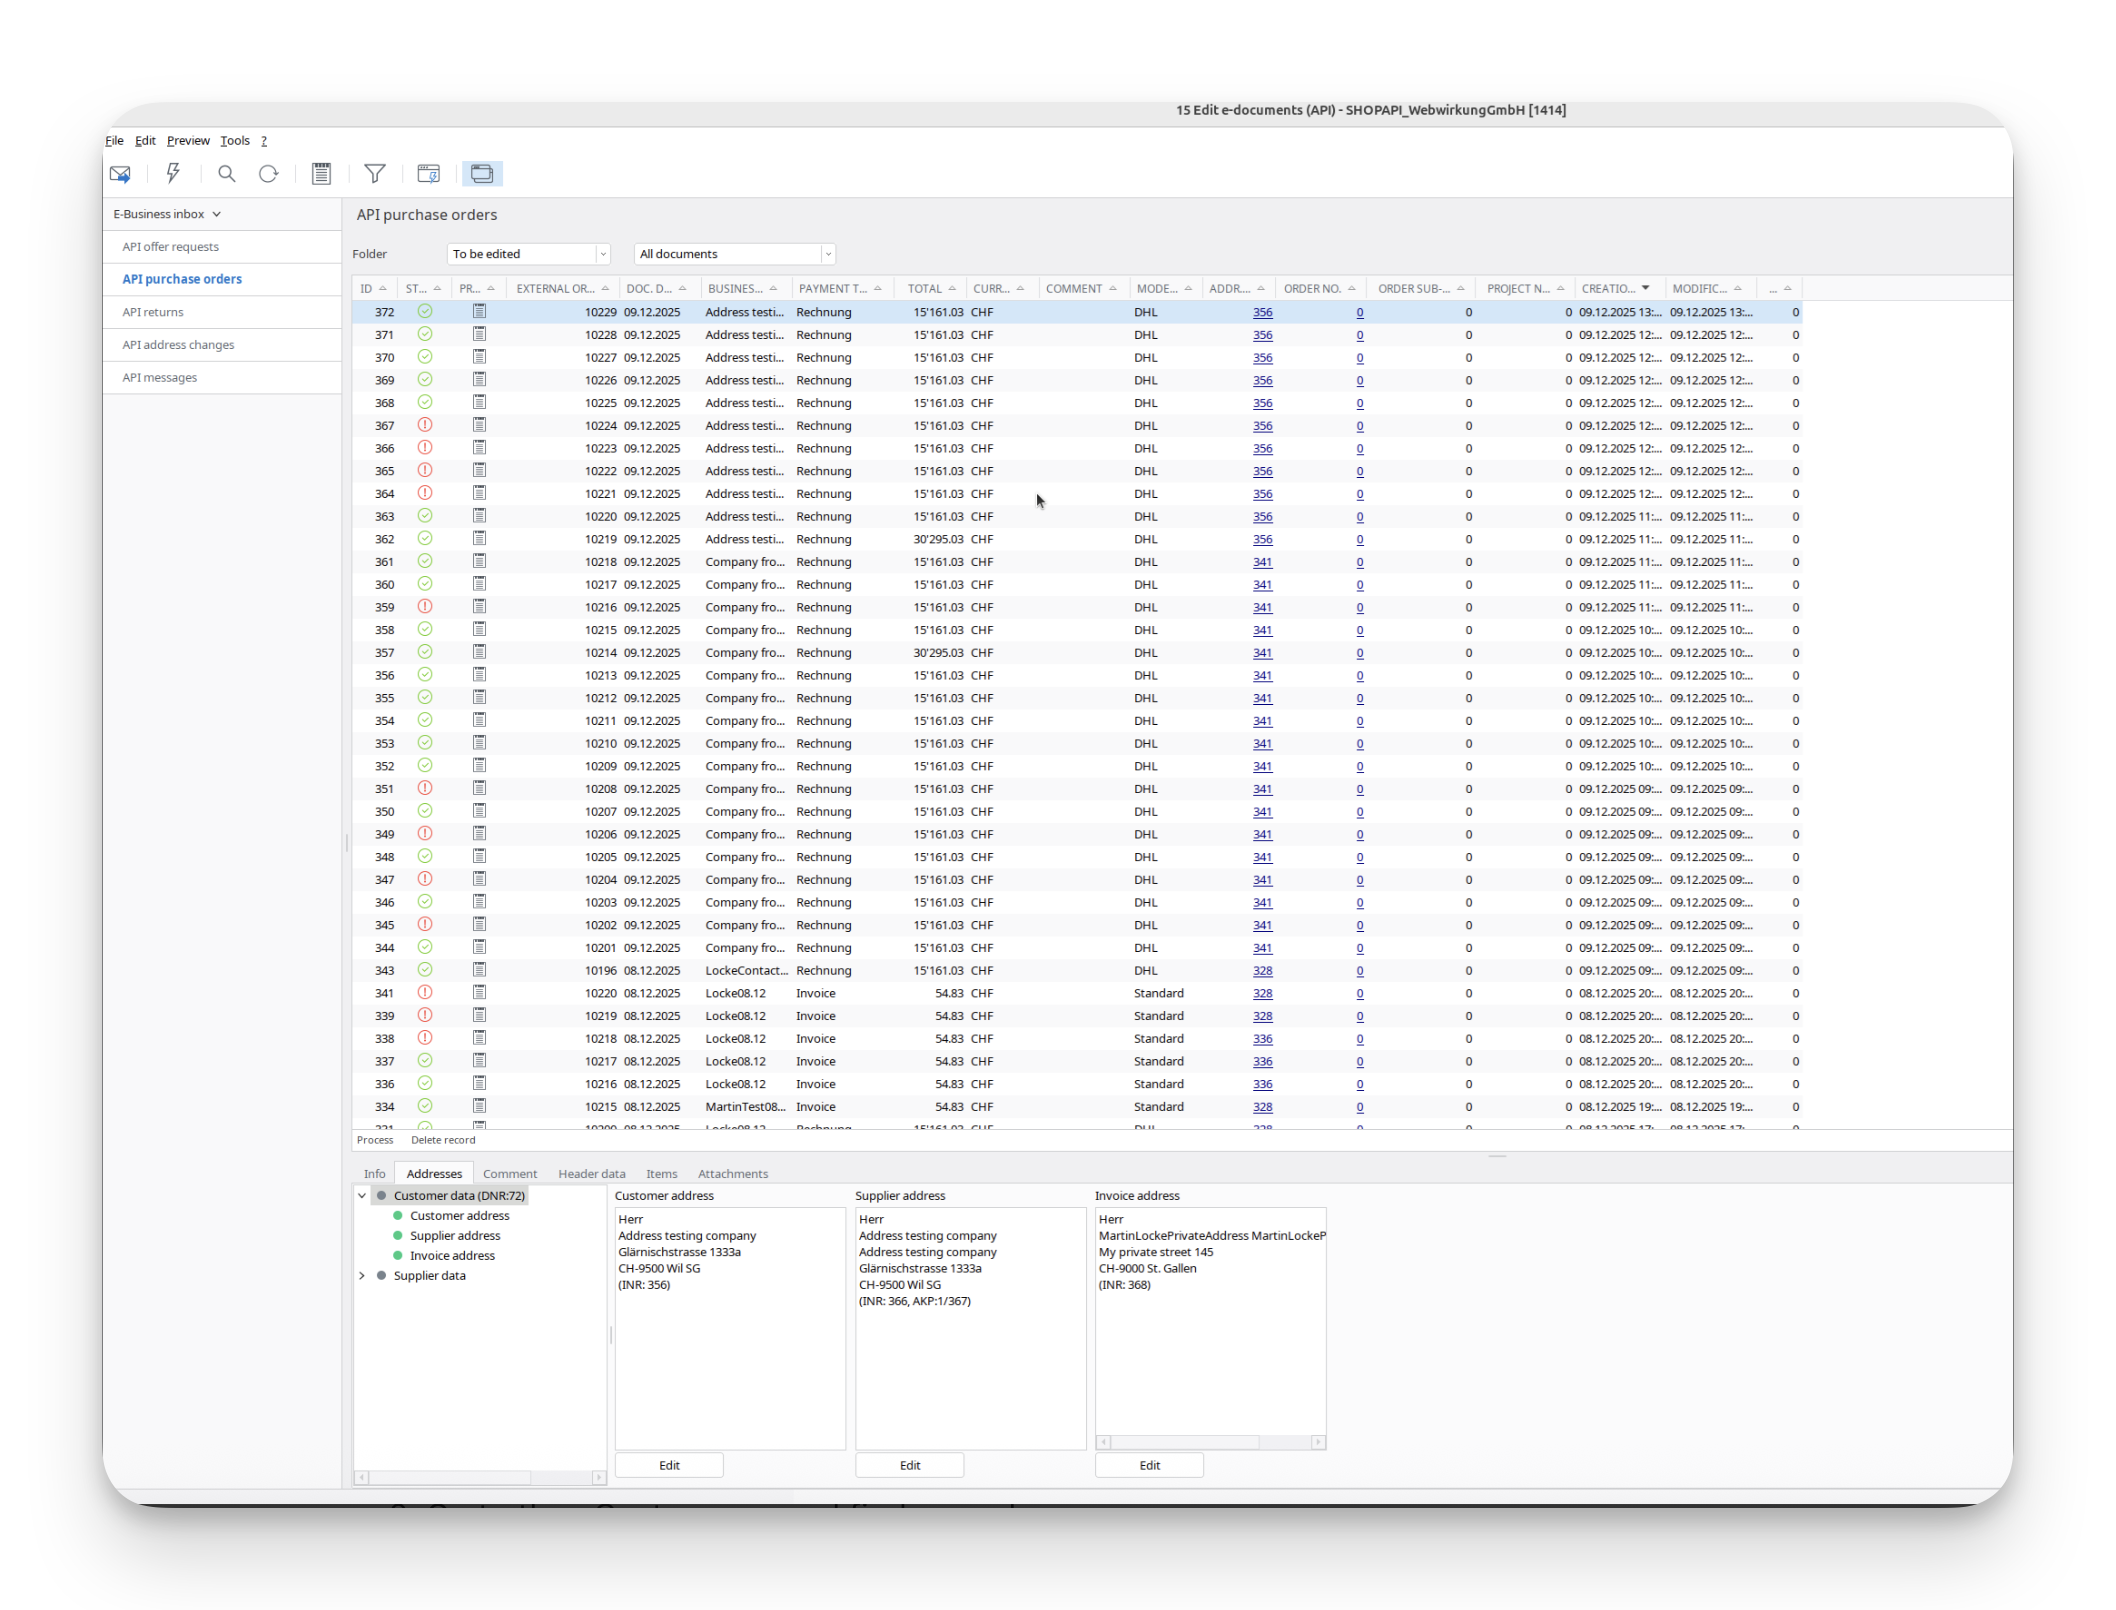The height and width of the screenshot is (1610, 2116).
Task: Click the funnel filter icon
Action: [x=375, y=174]
